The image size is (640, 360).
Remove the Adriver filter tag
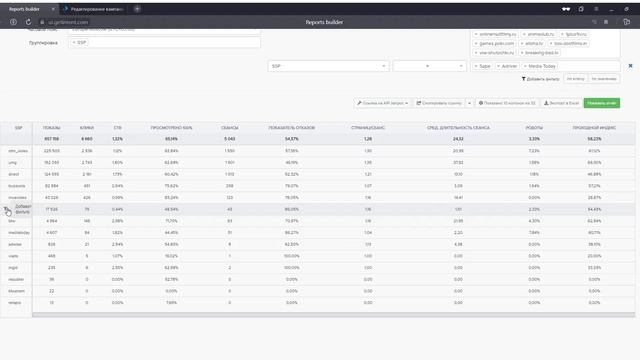(498, 66)
